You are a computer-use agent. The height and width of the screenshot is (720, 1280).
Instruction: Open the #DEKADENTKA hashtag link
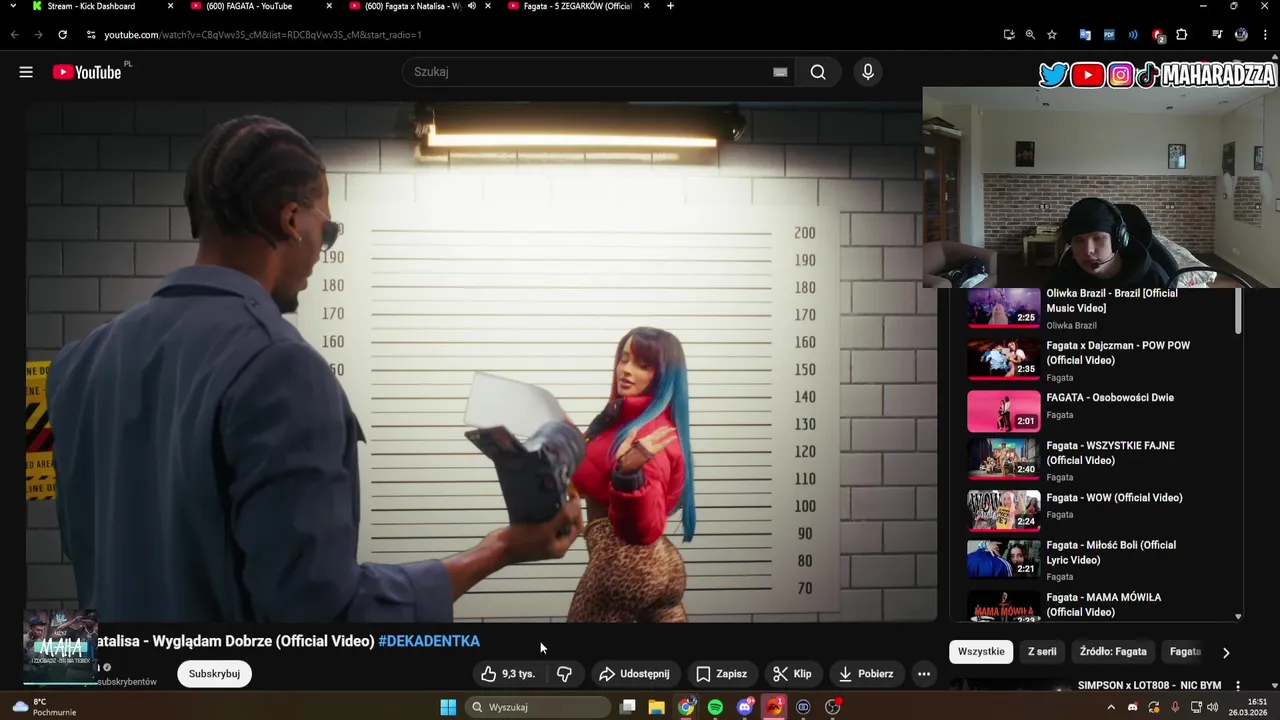pyautogui.click(x=429, y=641)
